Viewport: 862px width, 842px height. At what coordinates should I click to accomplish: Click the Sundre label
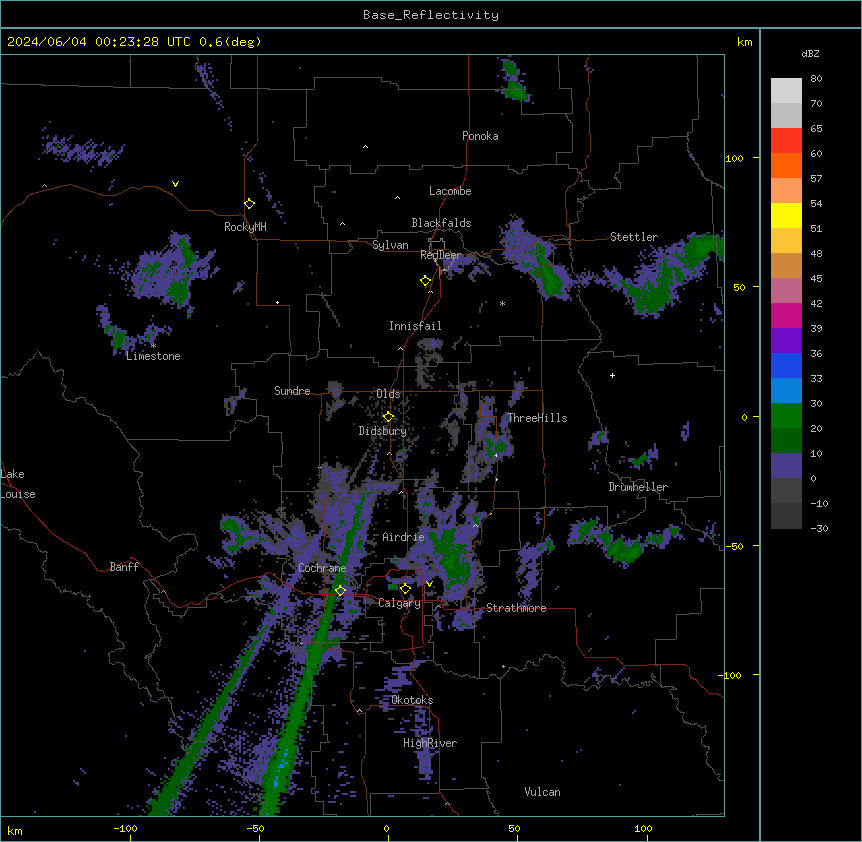(292, 391)
